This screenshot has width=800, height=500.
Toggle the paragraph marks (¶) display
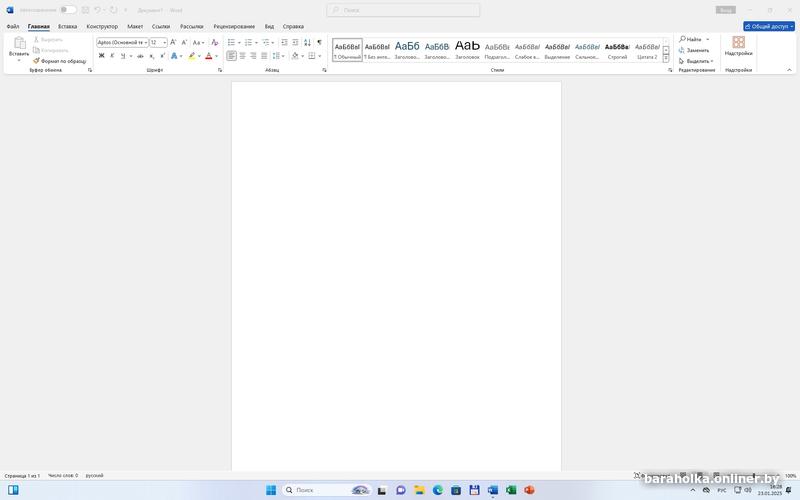pos(319,42)
